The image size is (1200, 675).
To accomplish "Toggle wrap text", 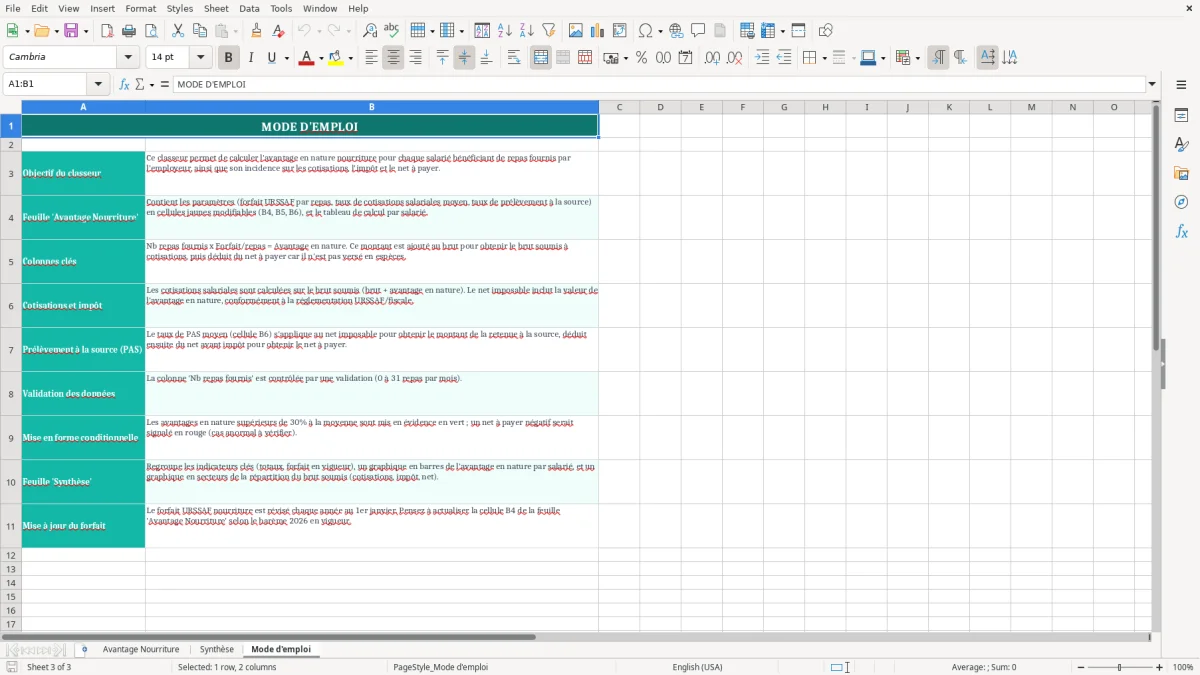I will [x=514, y=58].
